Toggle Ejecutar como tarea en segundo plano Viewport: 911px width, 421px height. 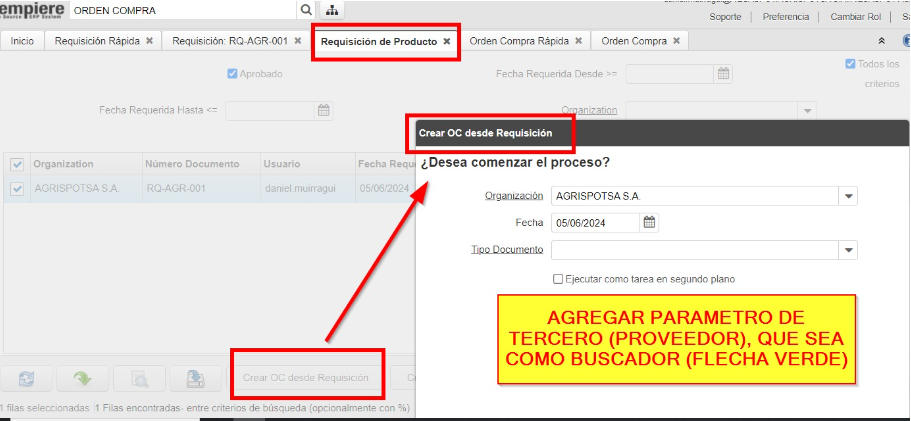(558, 279)
